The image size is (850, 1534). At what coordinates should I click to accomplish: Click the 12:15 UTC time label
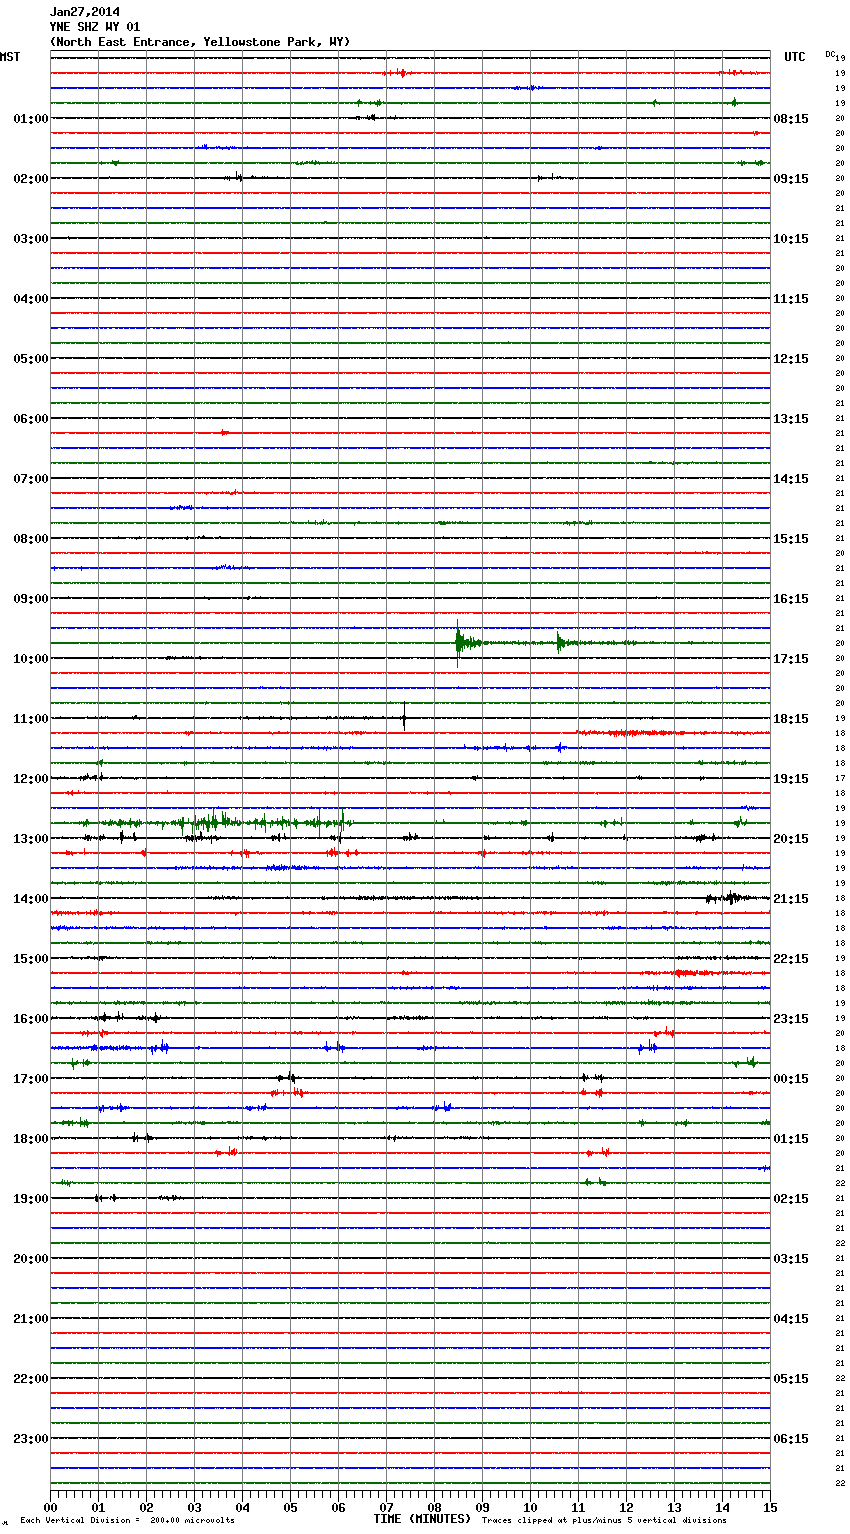click(x=791, y=359)
